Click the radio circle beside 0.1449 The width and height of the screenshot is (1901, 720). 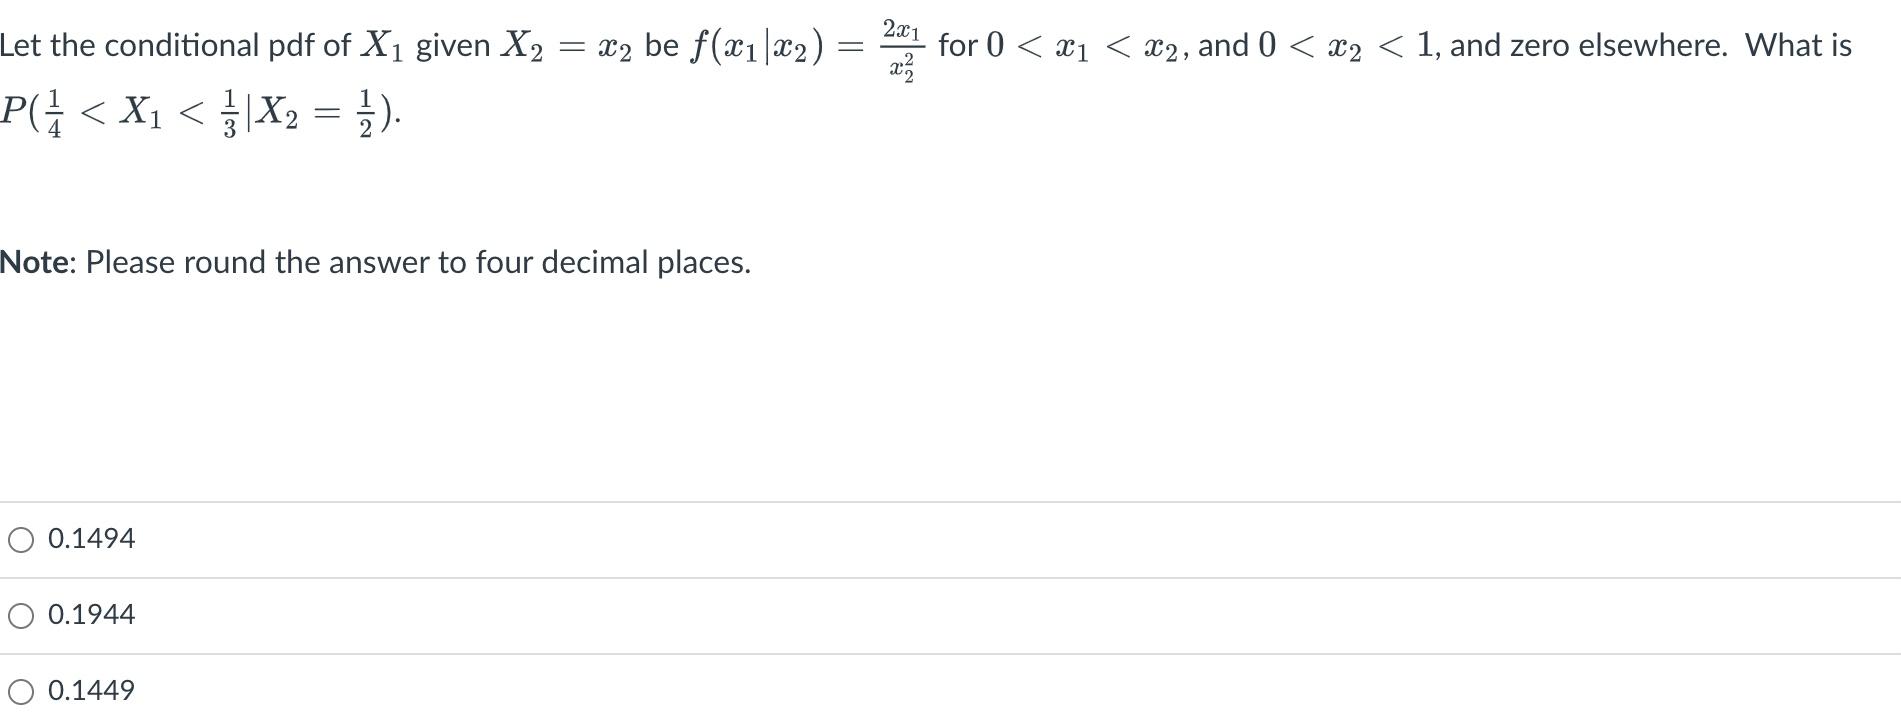click(x=22, y=690)
